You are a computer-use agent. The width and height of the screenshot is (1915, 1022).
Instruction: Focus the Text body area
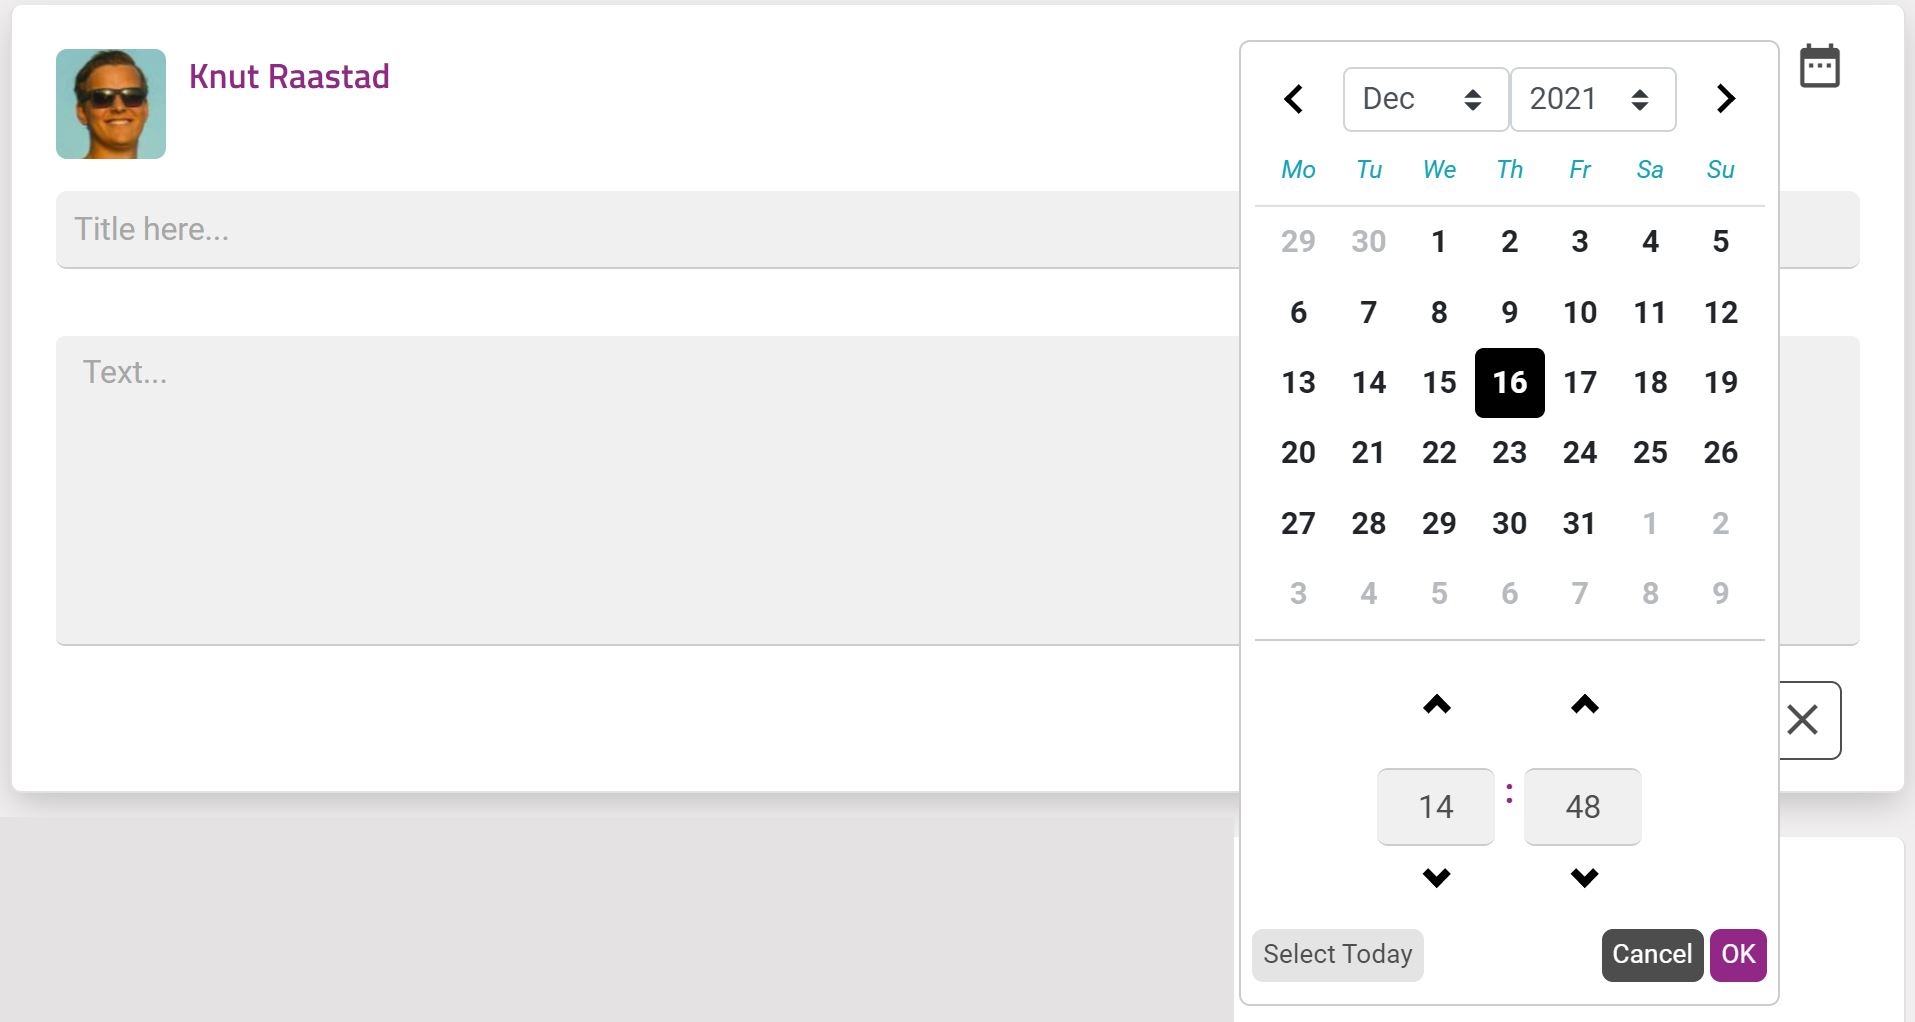click(x=647, y=490)
